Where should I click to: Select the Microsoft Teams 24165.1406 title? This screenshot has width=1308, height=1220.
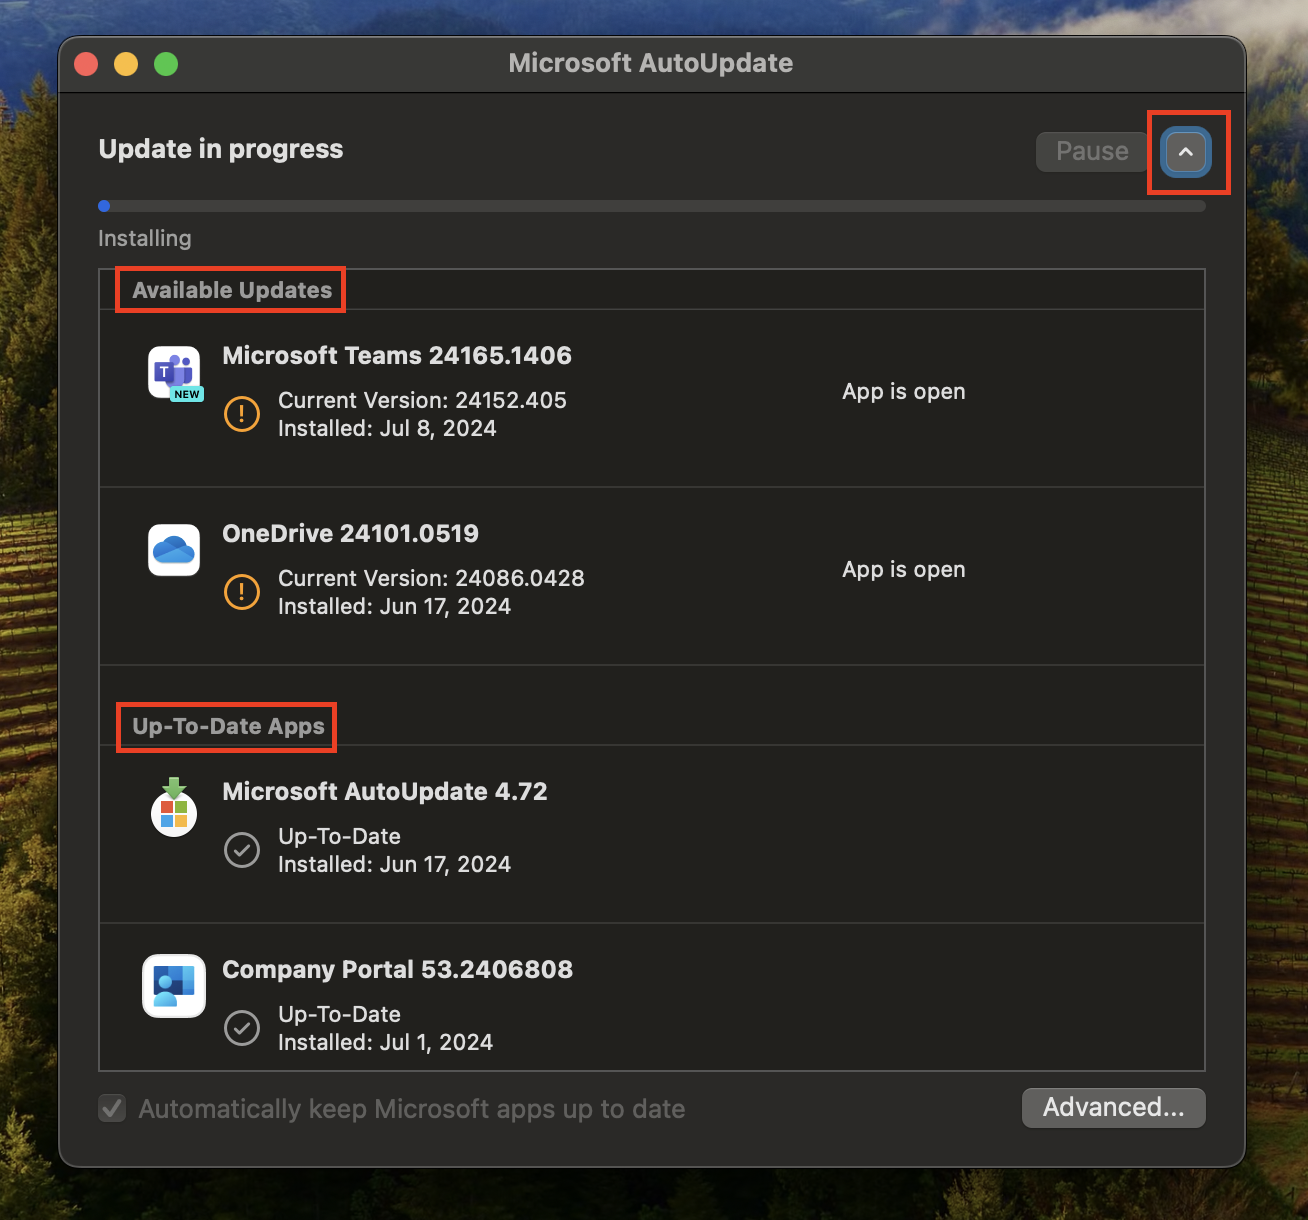click(397, 355)
